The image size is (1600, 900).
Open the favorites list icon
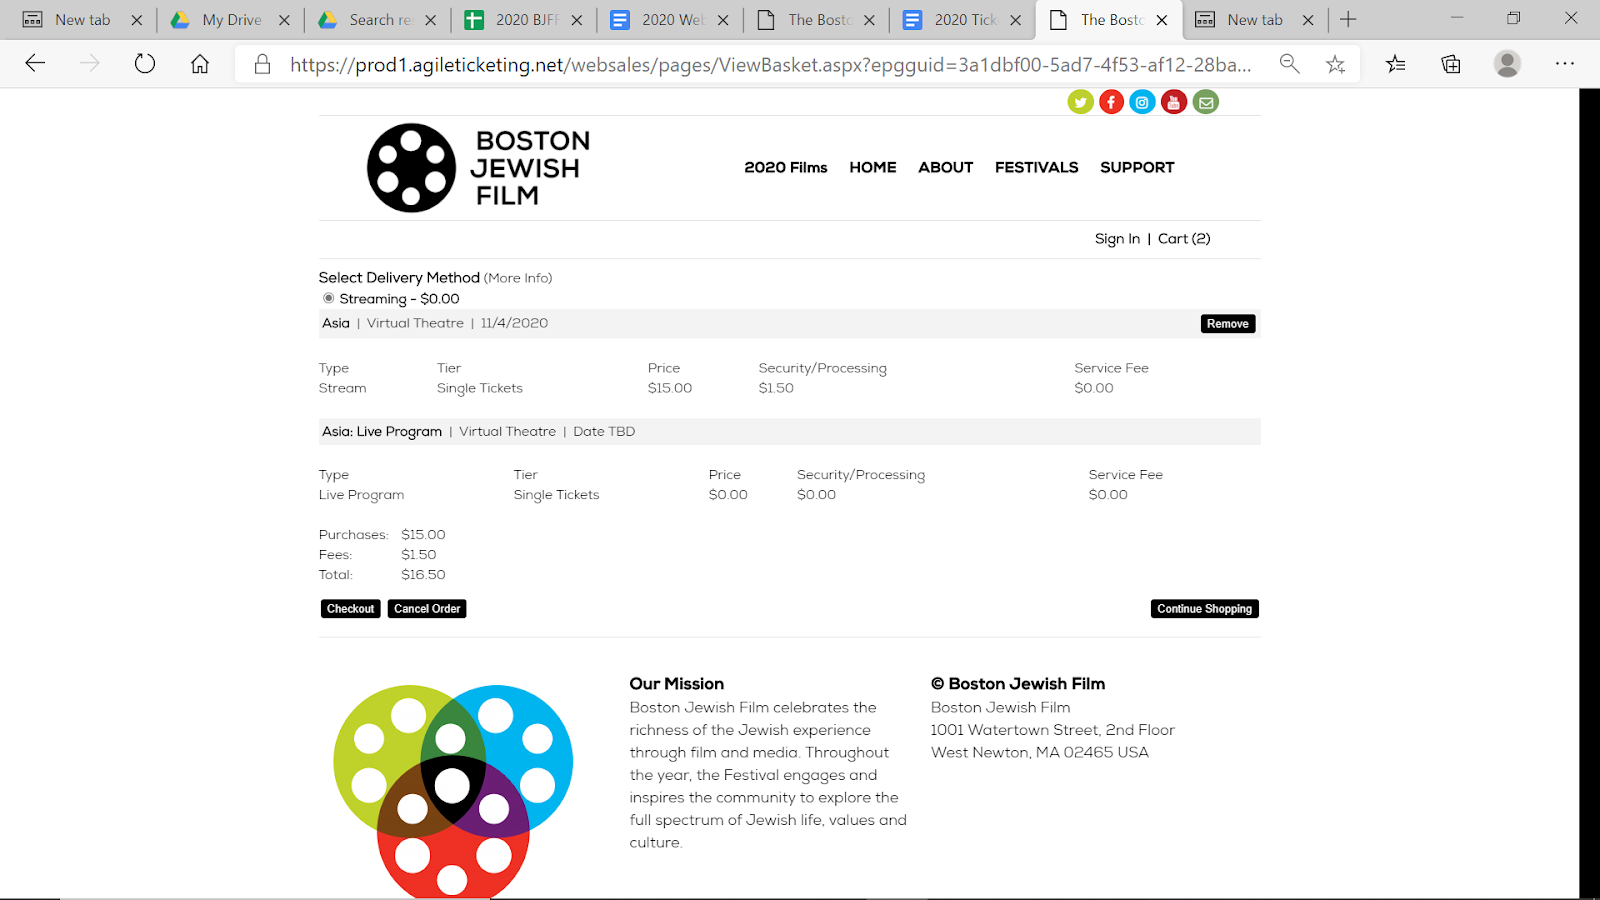[x=1396, y=64]
